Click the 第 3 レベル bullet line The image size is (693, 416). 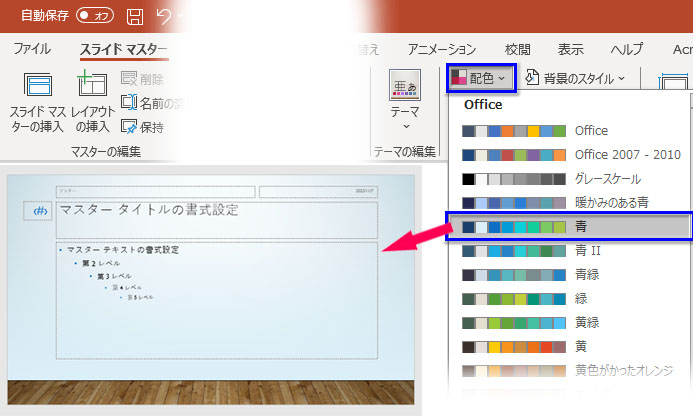(114, 276)
